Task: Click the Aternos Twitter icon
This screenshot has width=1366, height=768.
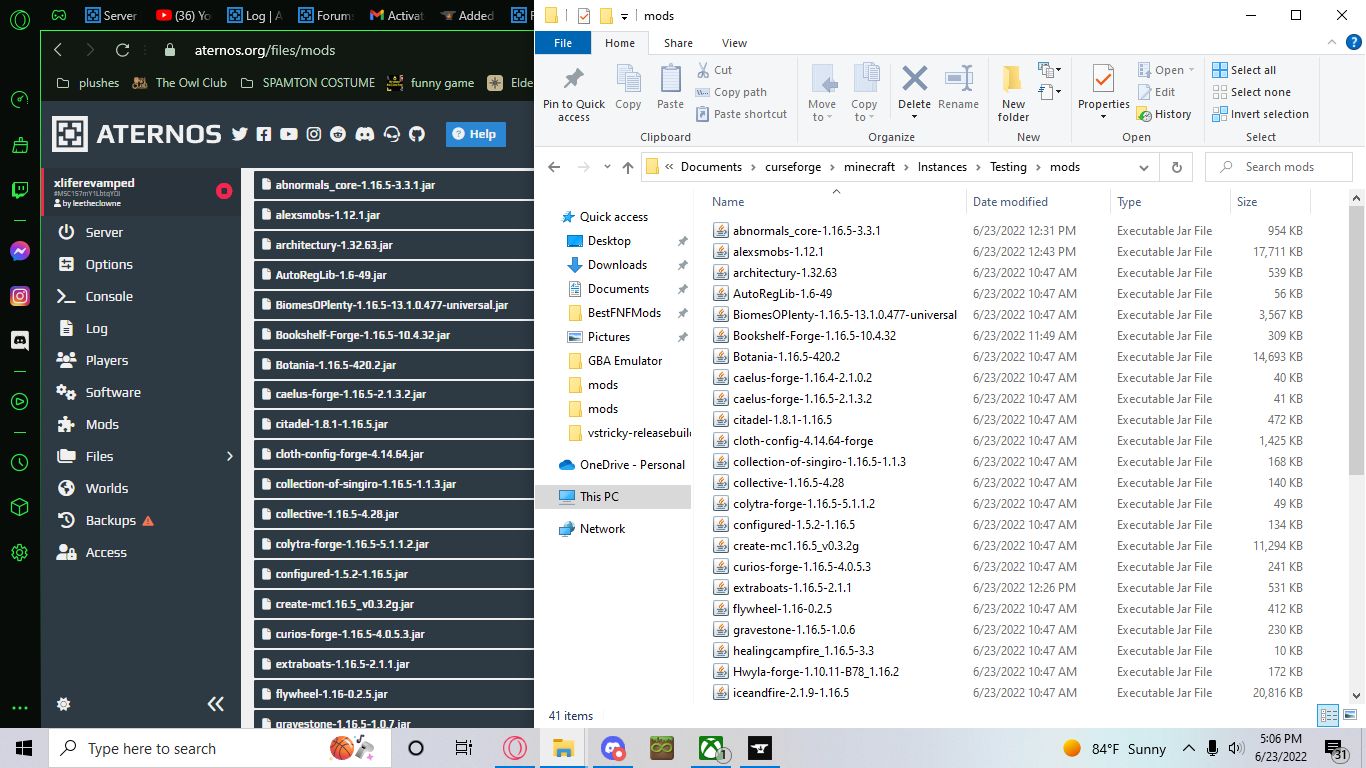Action: (239, 134)
